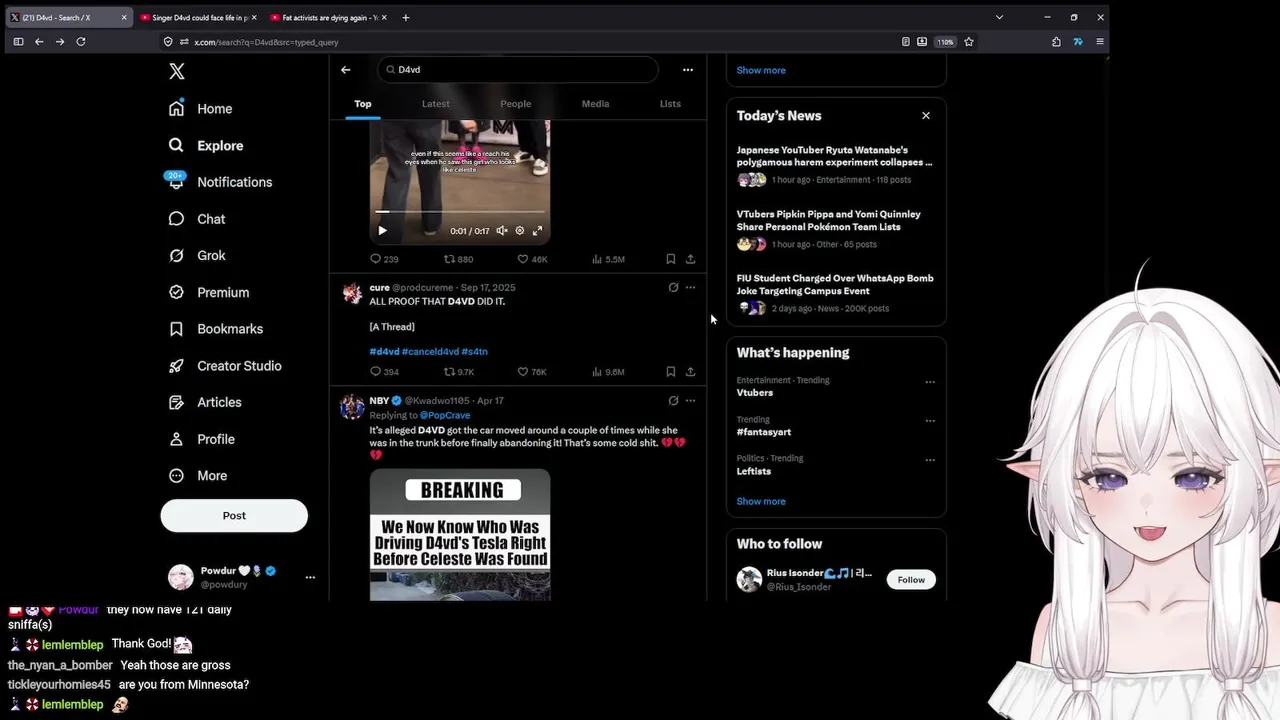Viewport: 1280px width, 720px height.
Task: Like cure's post with 76K likes
Action: [x=532, y=372]
